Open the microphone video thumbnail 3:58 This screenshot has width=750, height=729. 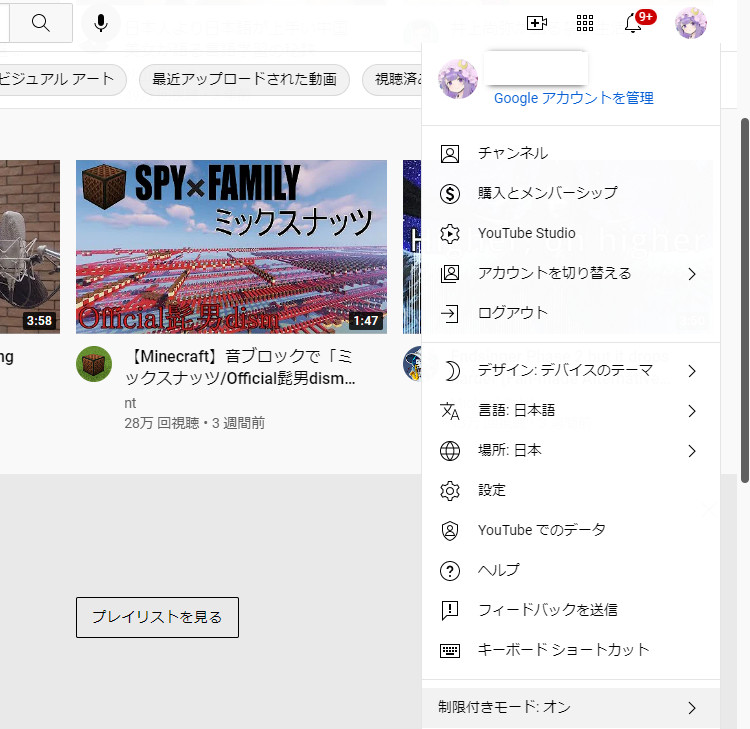click(30, 247)
